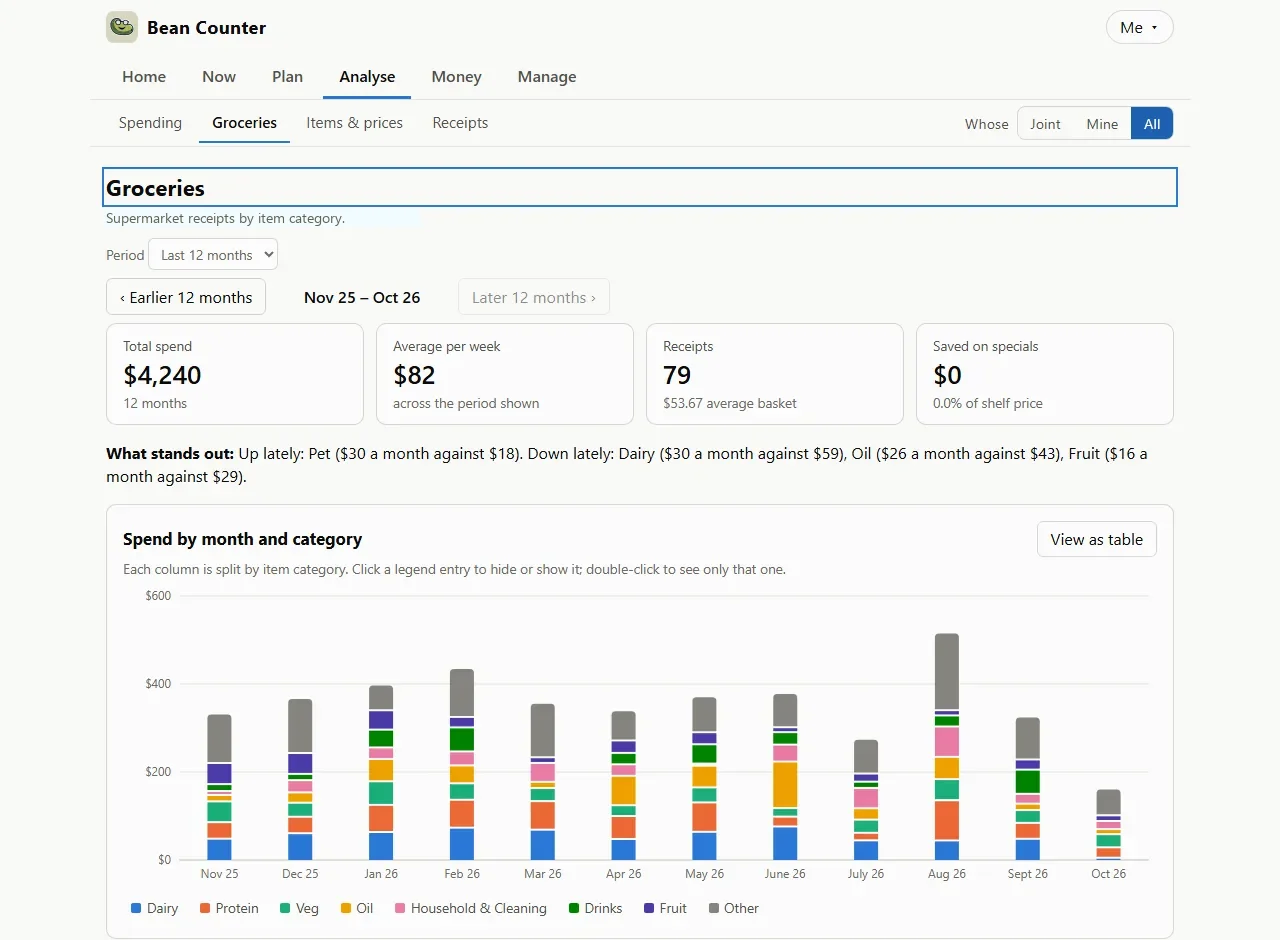Set Whose filter to All
The height and width of the screenshot is (940, 1280).
1152,124
